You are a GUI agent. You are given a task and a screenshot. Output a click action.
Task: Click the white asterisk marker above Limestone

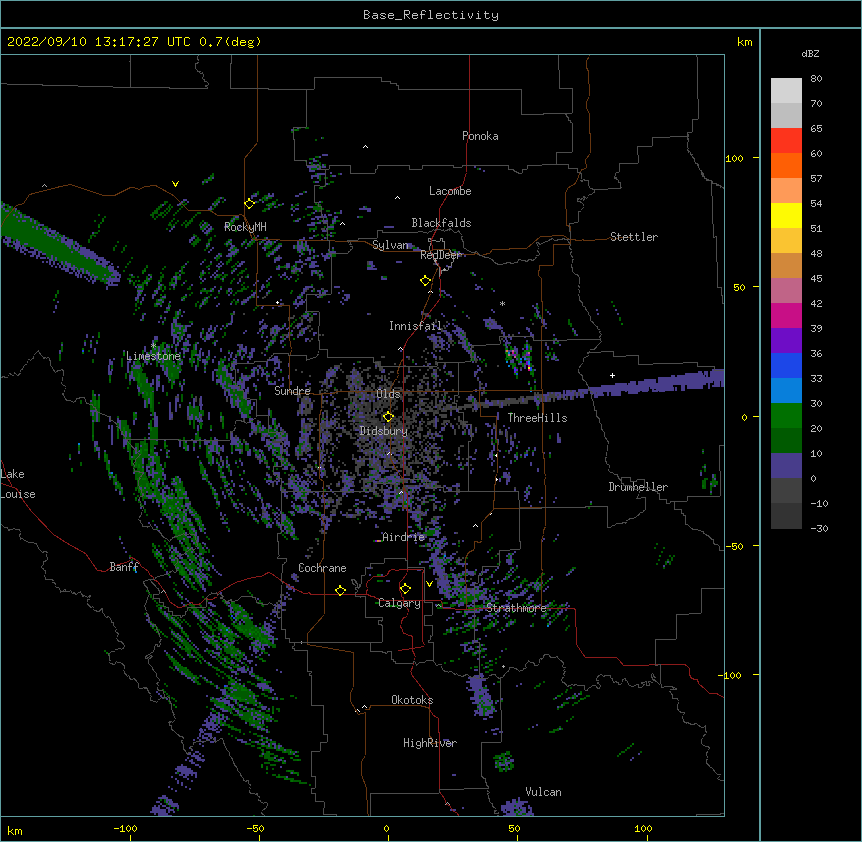coord(153,345)
